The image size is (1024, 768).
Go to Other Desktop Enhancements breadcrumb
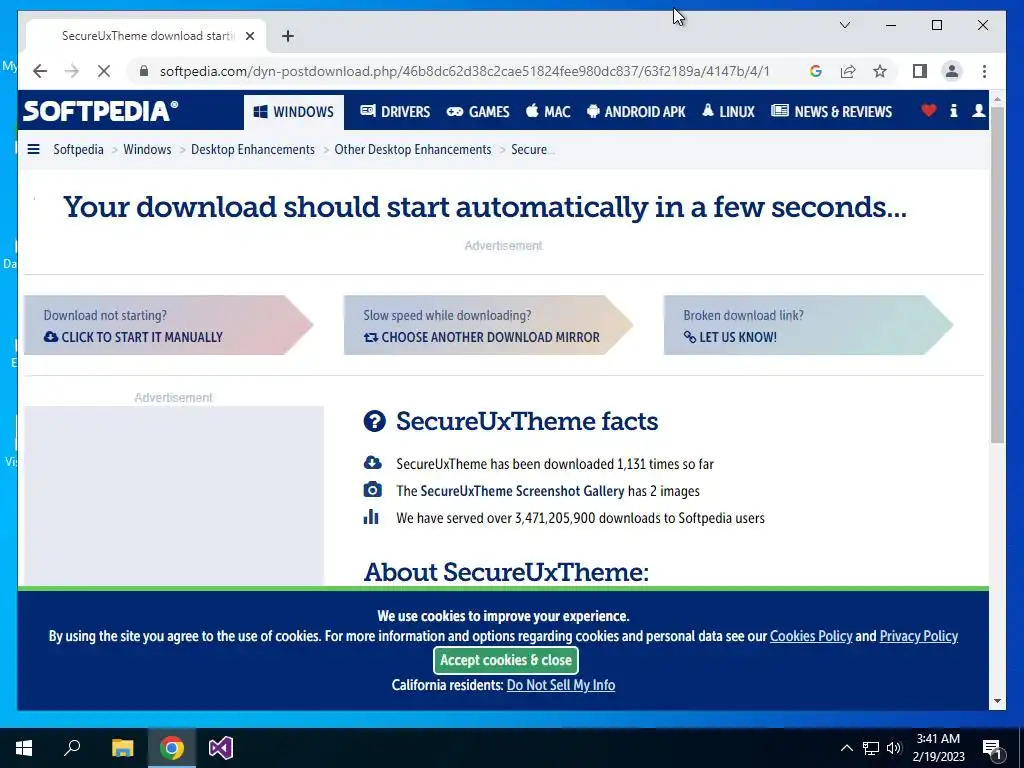(x=413, y=150)
